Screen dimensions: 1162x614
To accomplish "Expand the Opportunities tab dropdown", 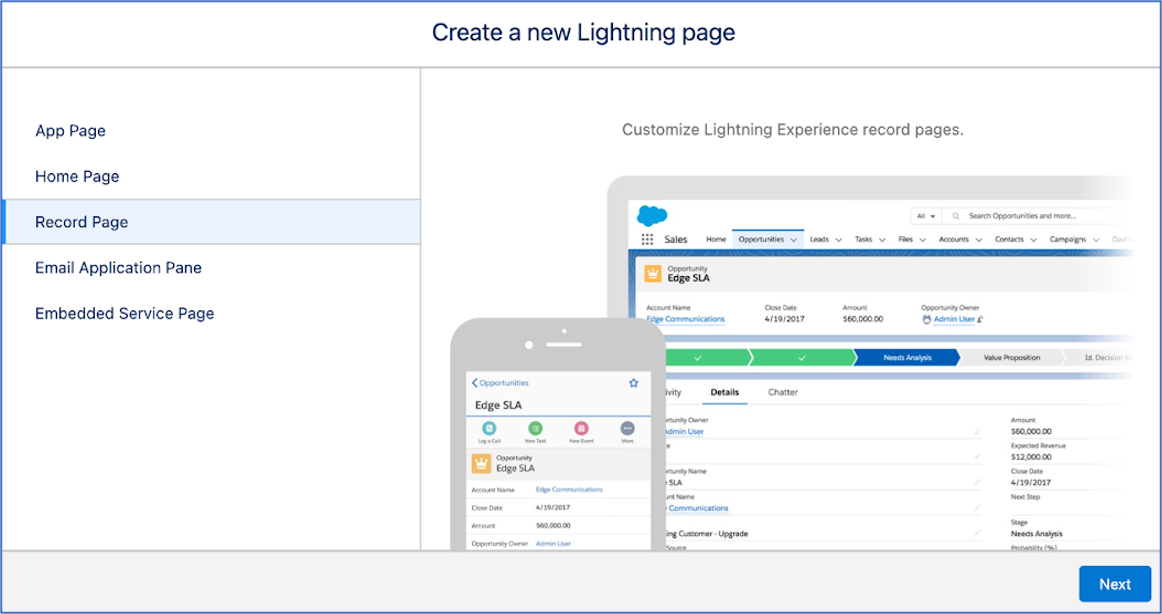I will [793, 240].
